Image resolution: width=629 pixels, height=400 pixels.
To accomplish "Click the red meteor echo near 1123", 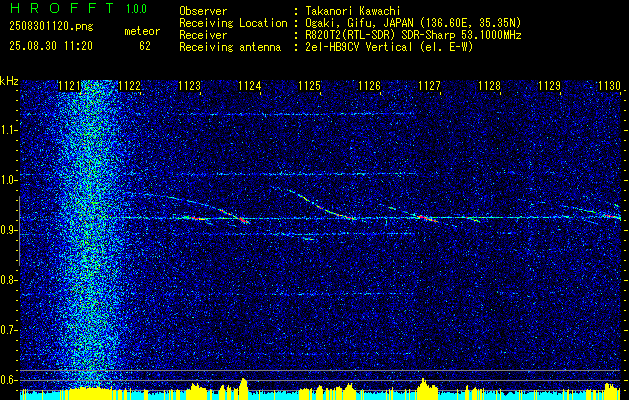I will point(195,218).
